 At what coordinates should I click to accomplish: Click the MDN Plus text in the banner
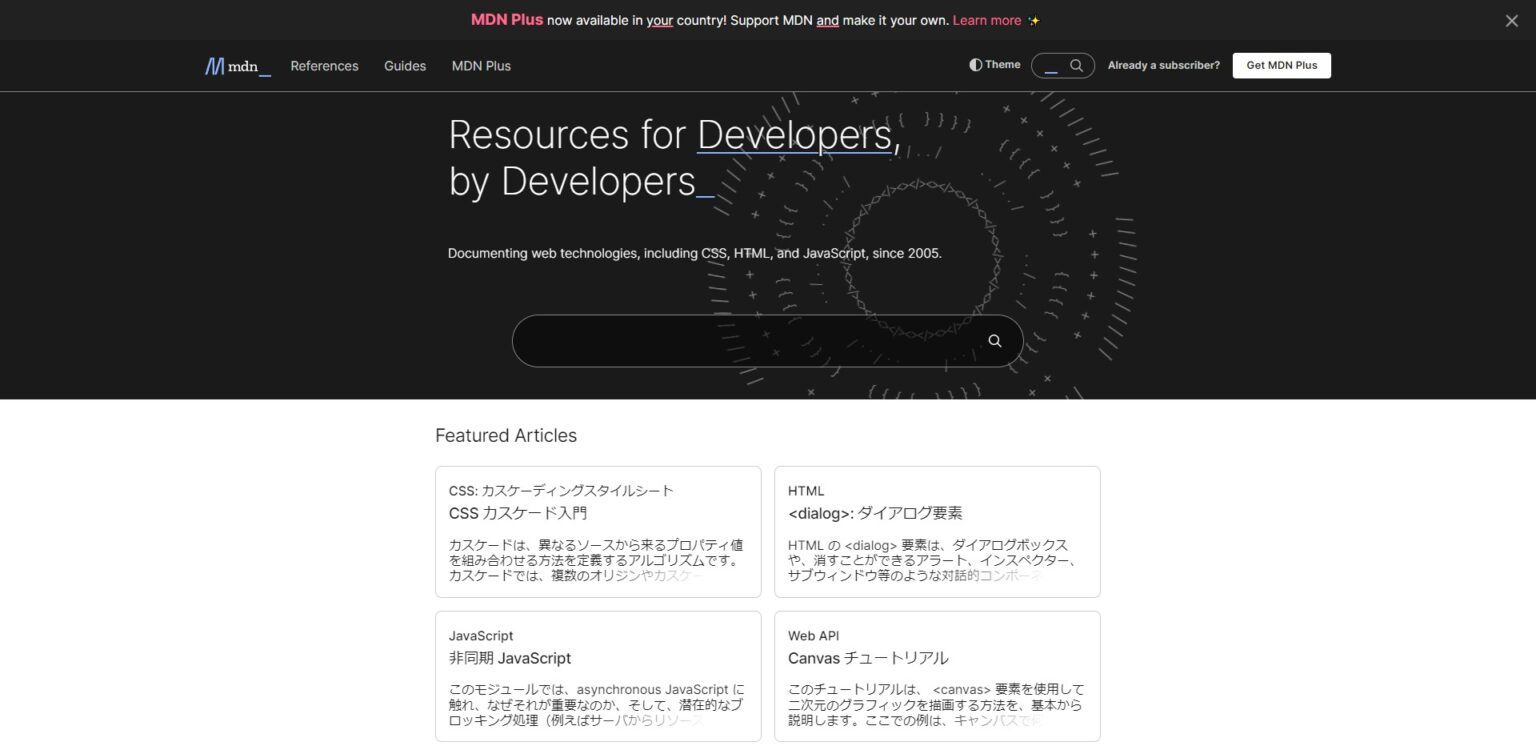point(507,20)
